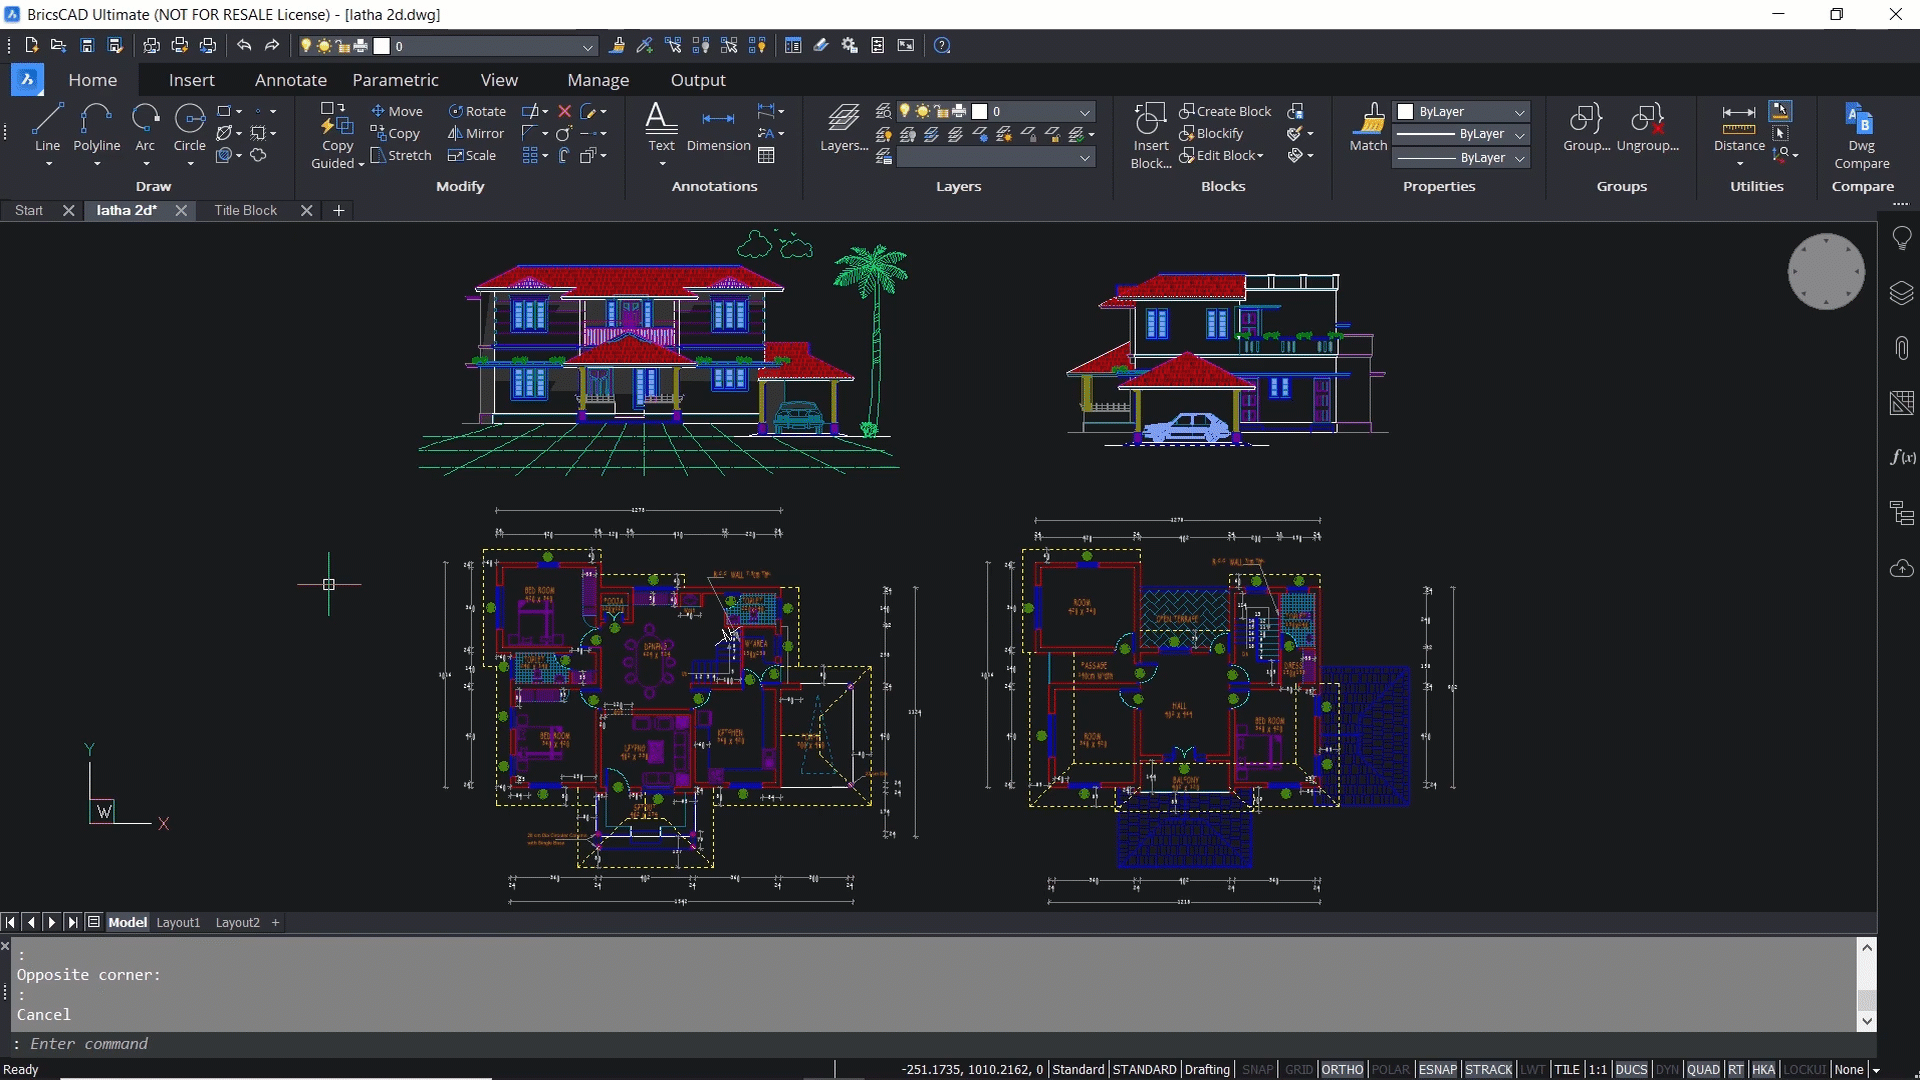Image resolution: width=1920 pixels, height=1080 pixels.
Task: Open the Dimension annotation tool
Action: pyautogui.click(x=718, y=127)
